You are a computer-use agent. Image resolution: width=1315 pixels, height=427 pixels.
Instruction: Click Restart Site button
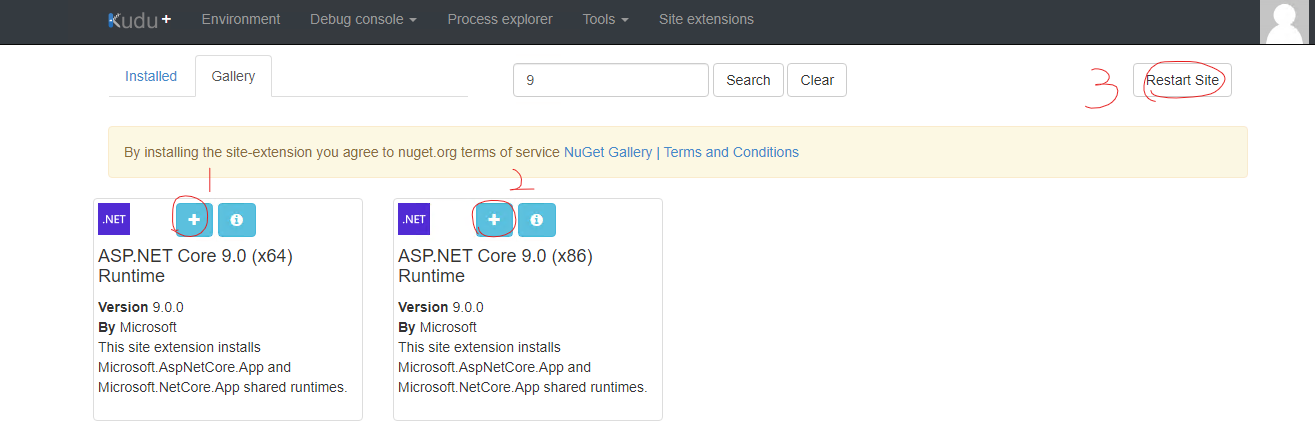click(x=1182, y=80)
